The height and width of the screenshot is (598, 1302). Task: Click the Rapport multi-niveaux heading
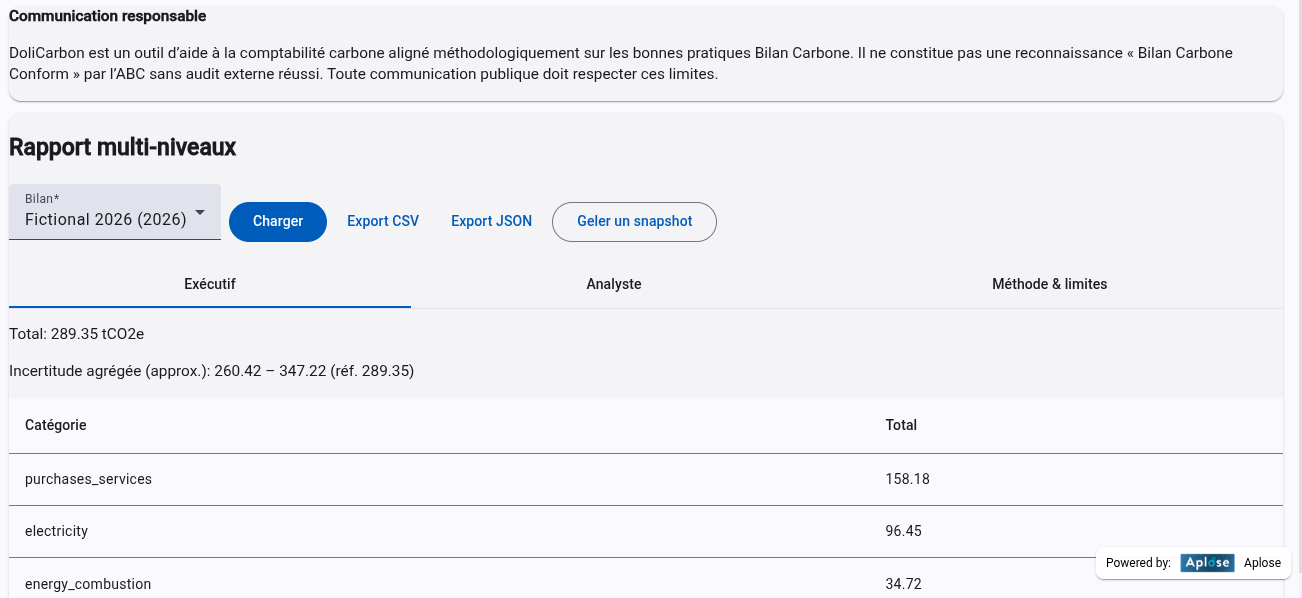tap(122, 147)
